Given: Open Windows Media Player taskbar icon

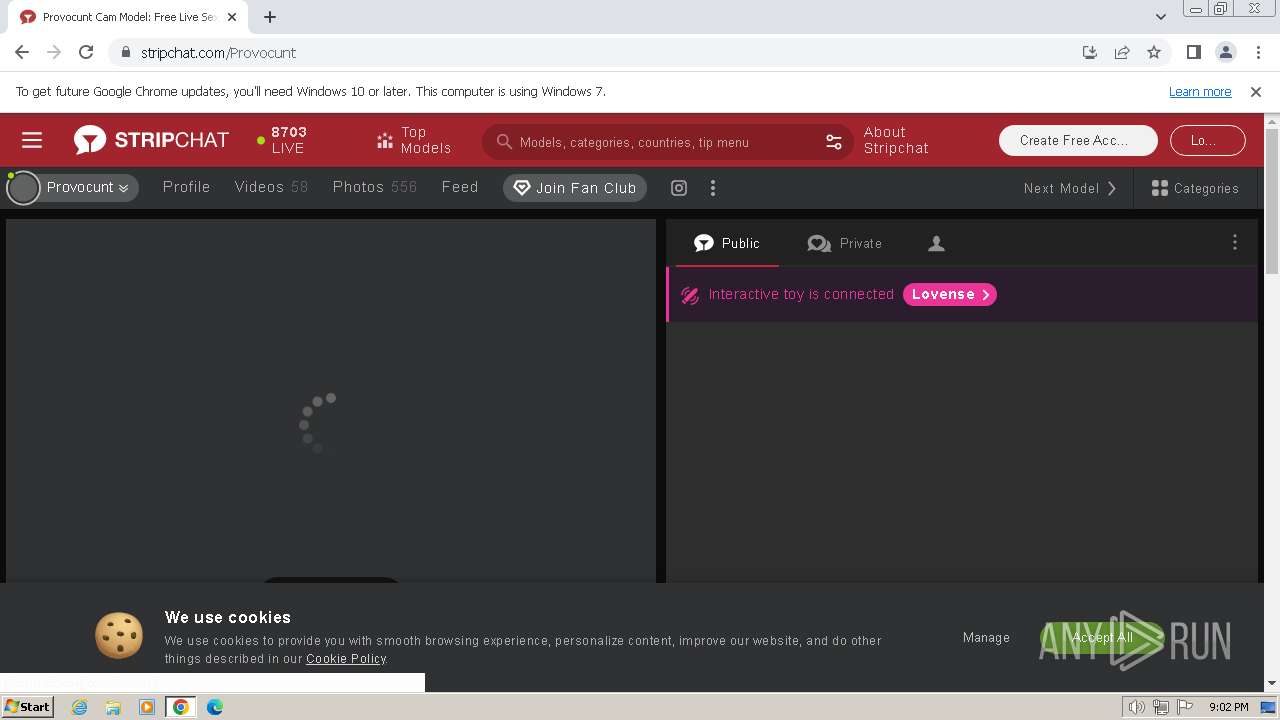Looking at the screenshot, I should tap(147, 707).
